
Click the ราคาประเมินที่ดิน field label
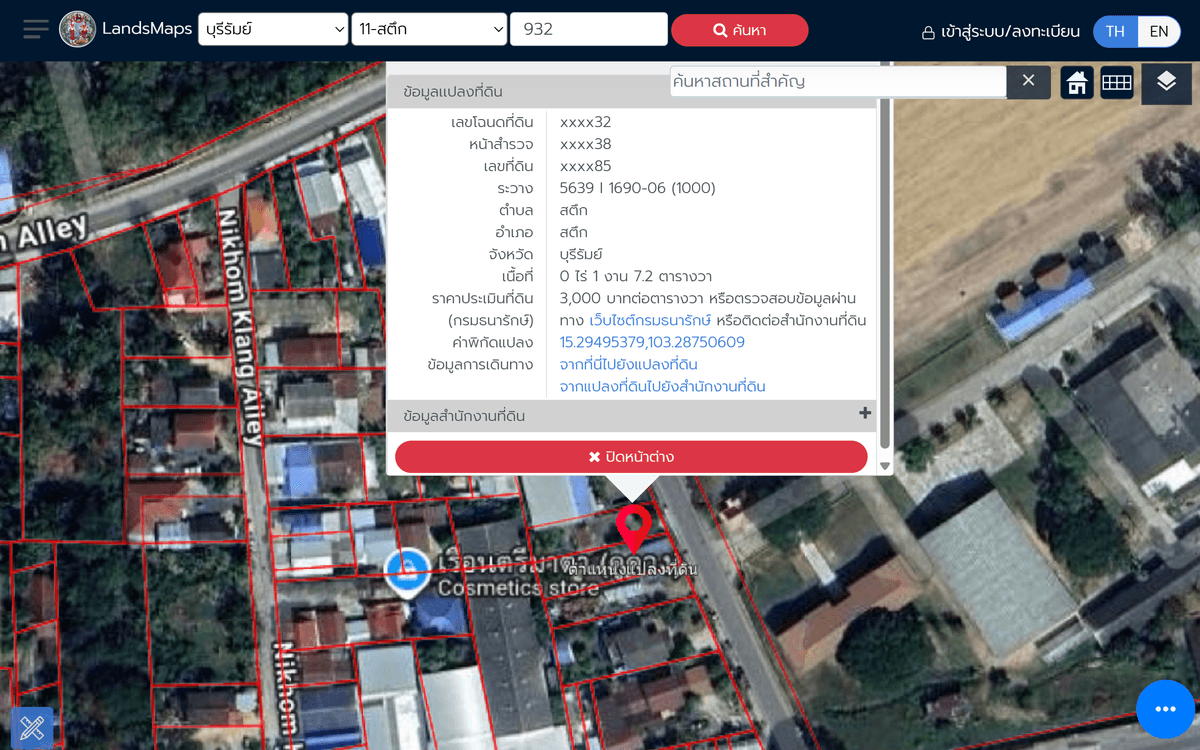[x=483, y=298]
